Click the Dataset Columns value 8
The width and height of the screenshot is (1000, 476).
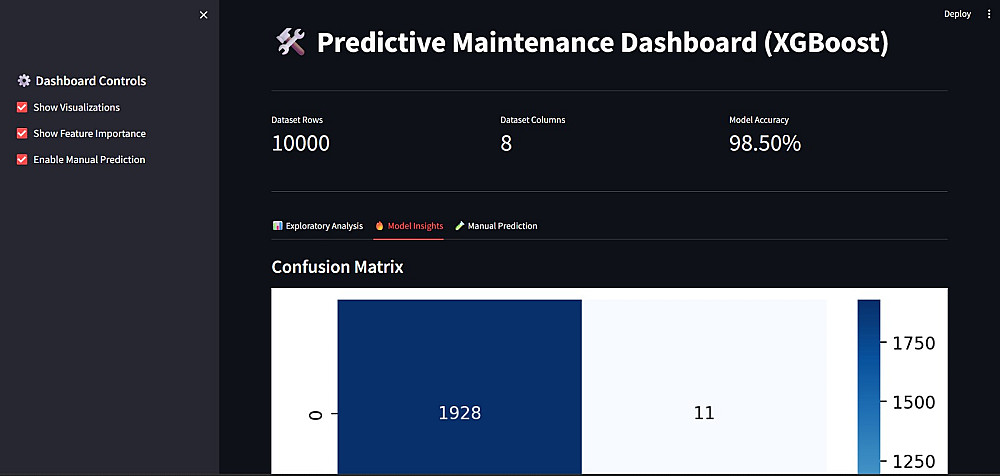pos(506,144)
